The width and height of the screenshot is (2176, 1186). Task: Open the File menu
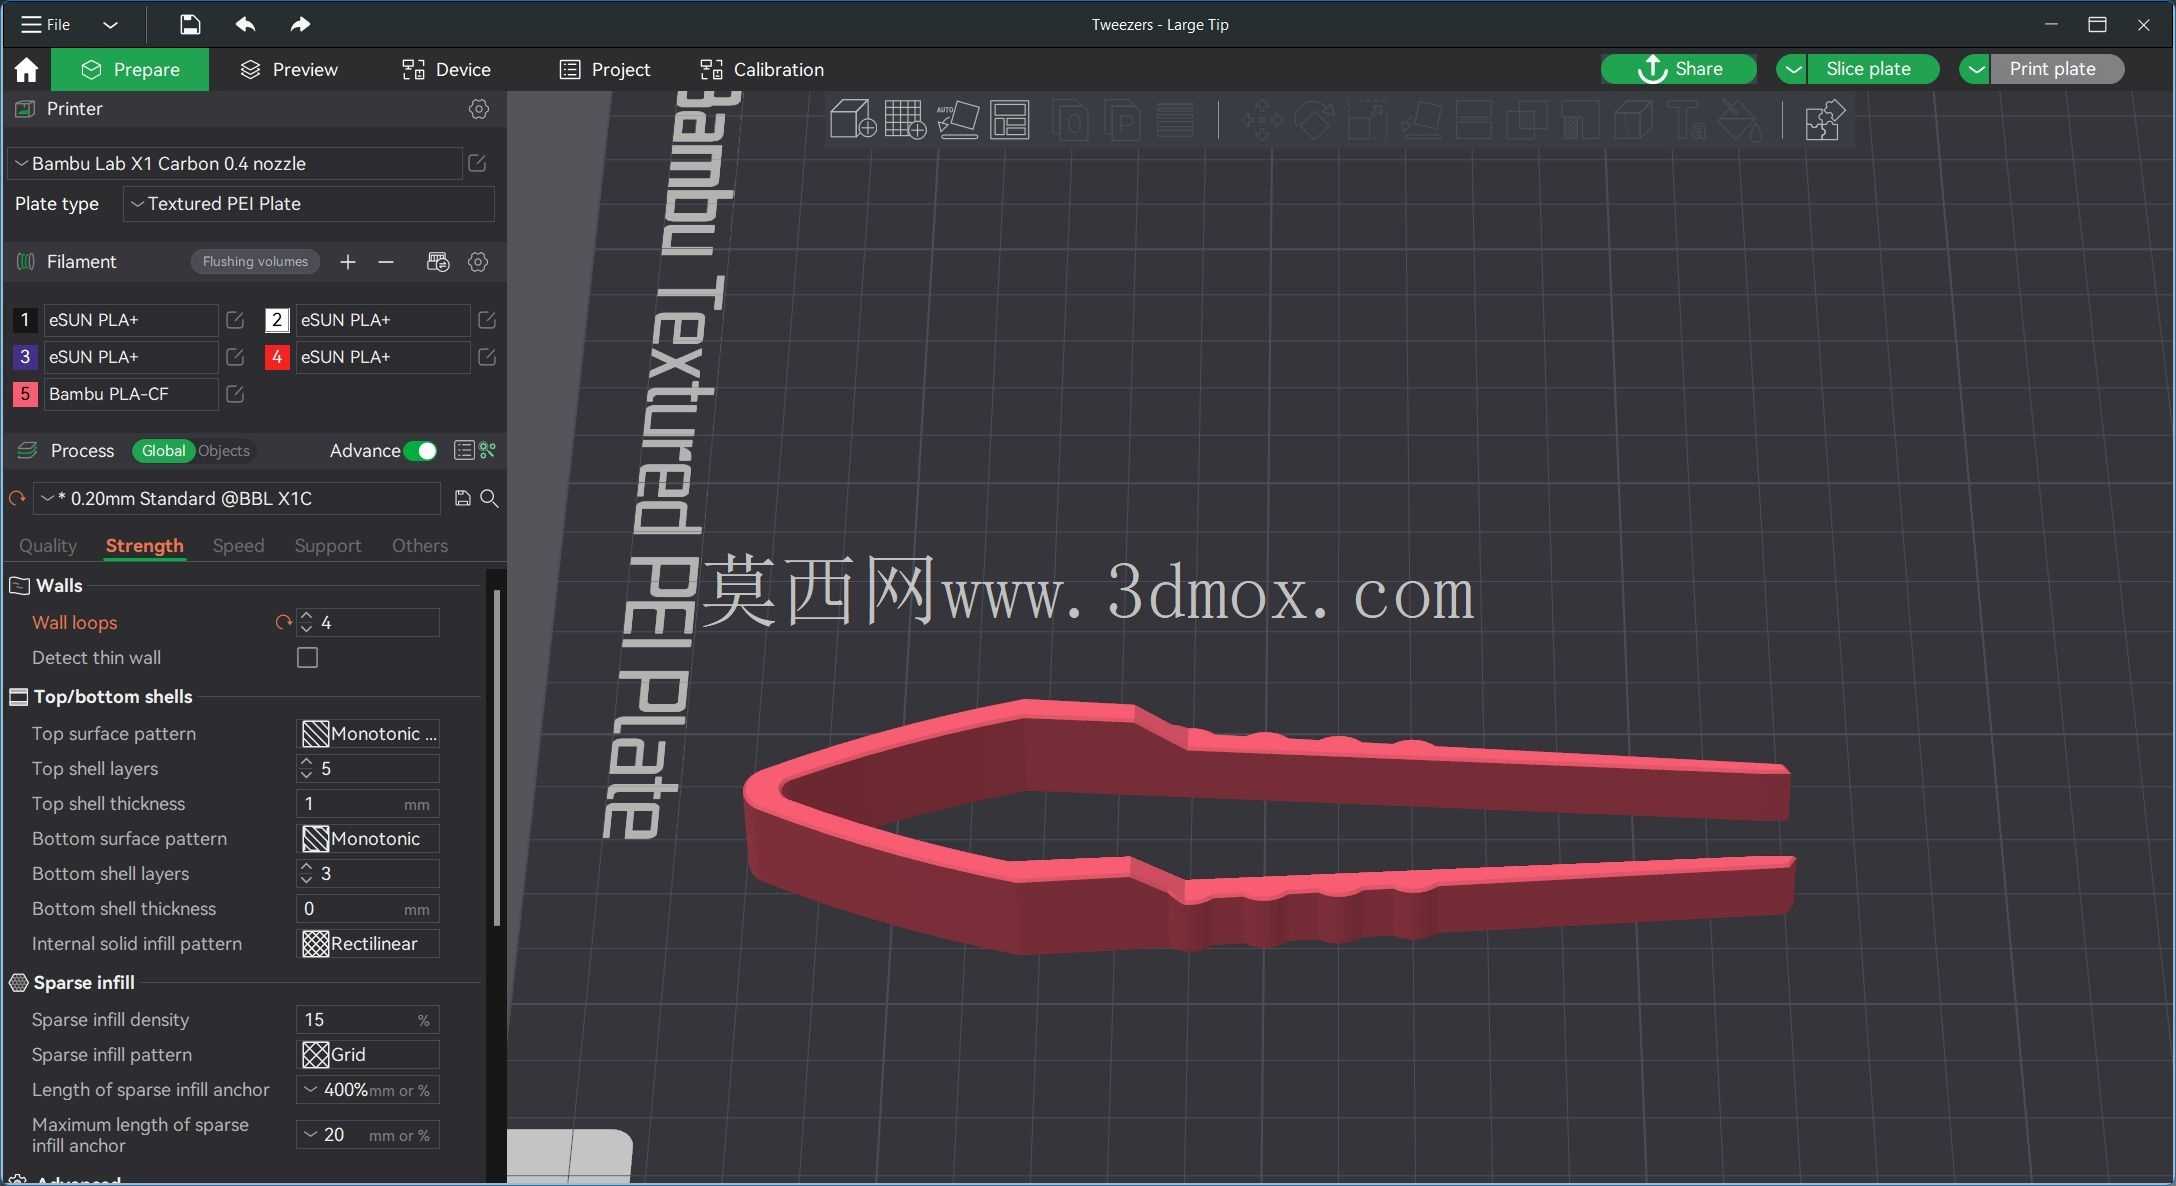(x=46, y=24)
